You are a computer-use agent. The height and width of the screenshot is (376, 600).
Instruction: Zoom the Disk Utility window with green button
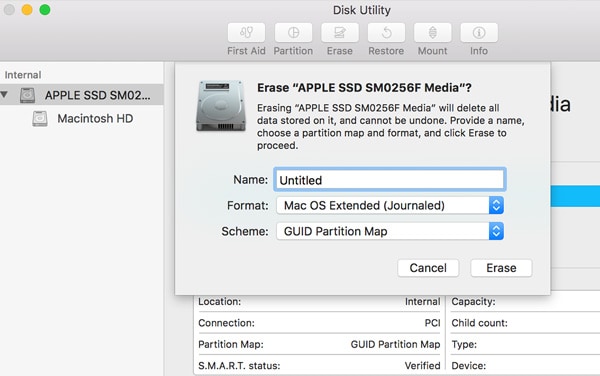click(45, 10)
